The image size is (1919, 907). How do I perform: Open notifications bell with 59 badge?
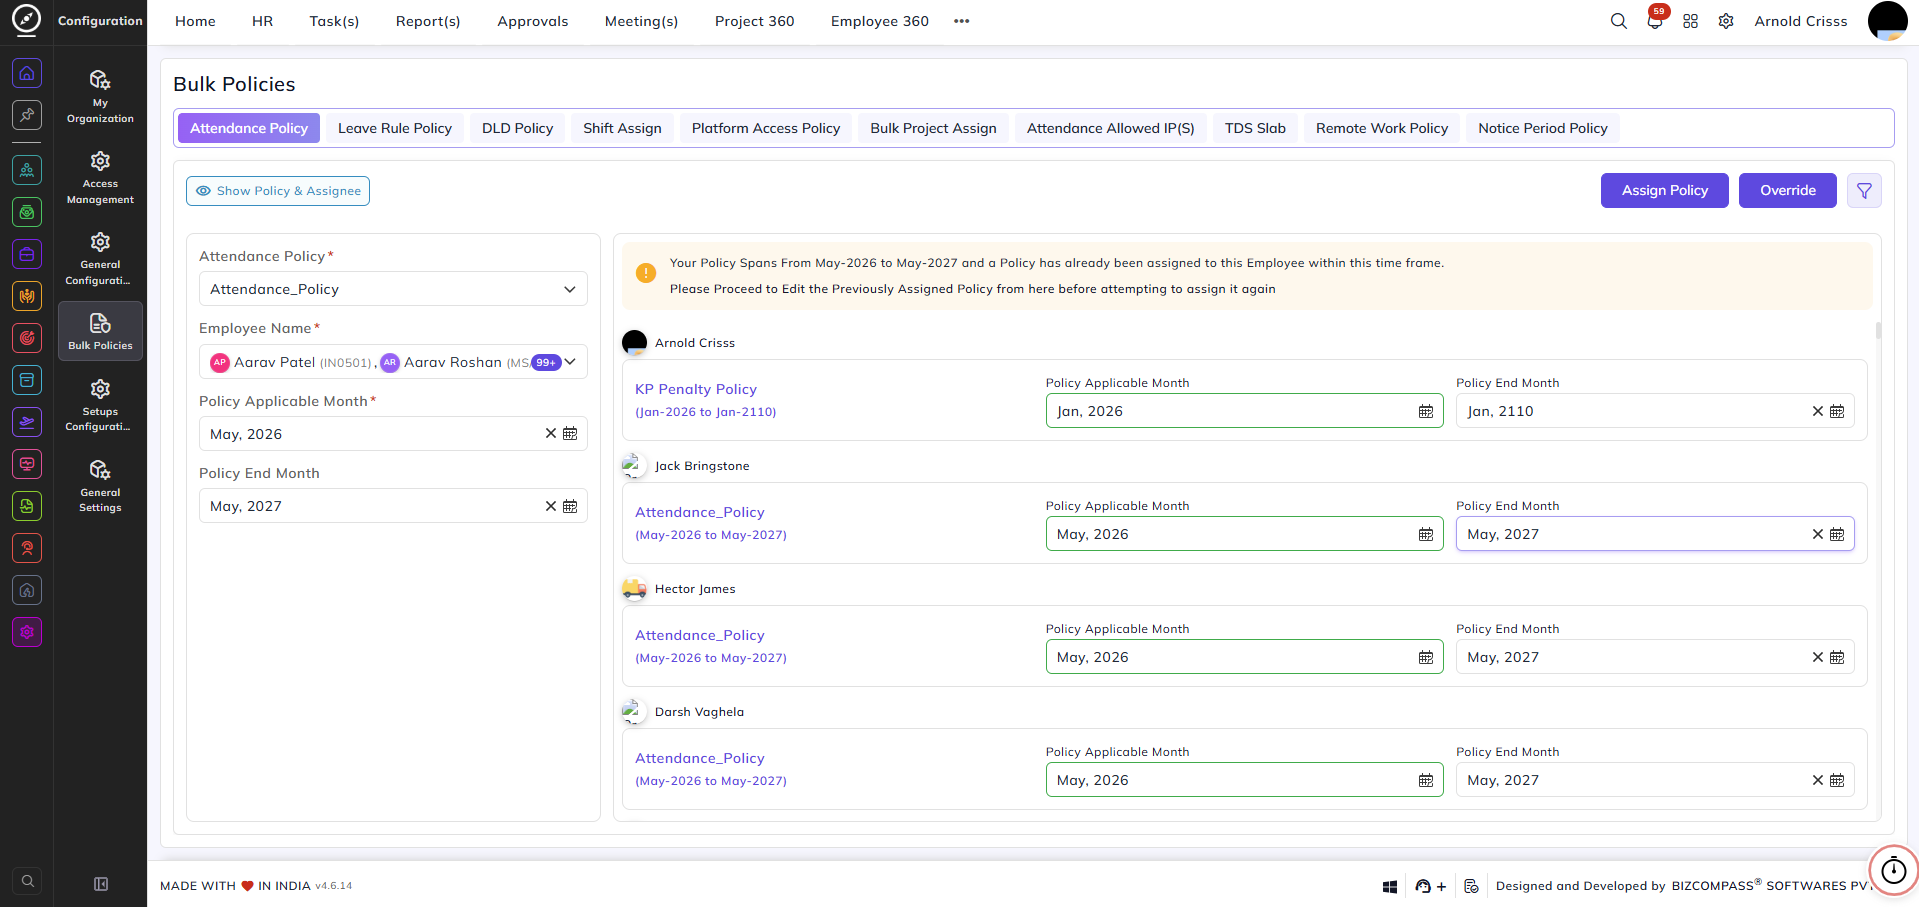(x=1655, y=21)
